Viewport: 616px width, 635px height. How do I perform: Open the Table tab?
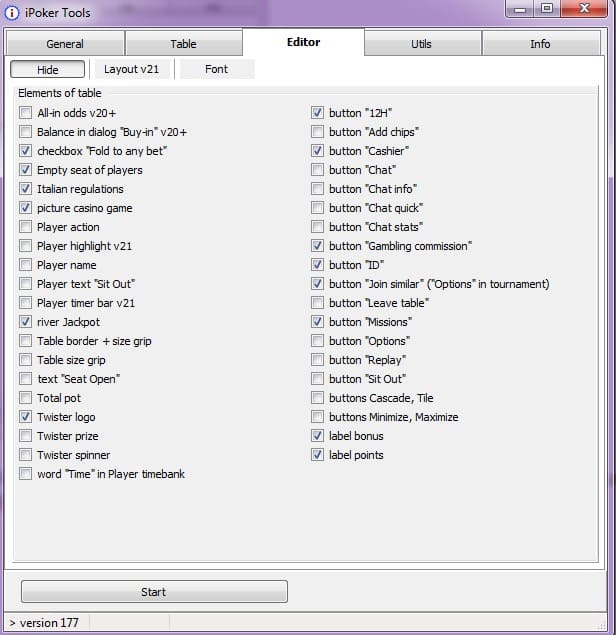pos(183,44)
